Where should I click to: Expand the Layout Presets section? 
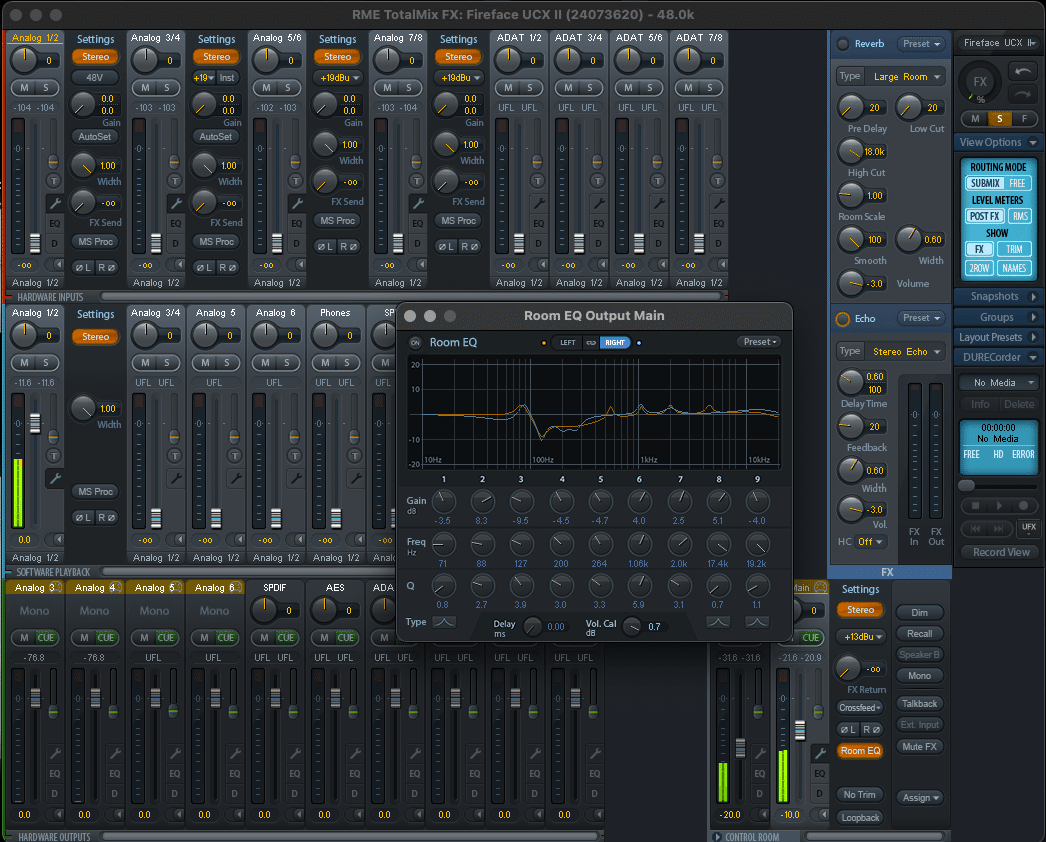click(x=998, y=338)
